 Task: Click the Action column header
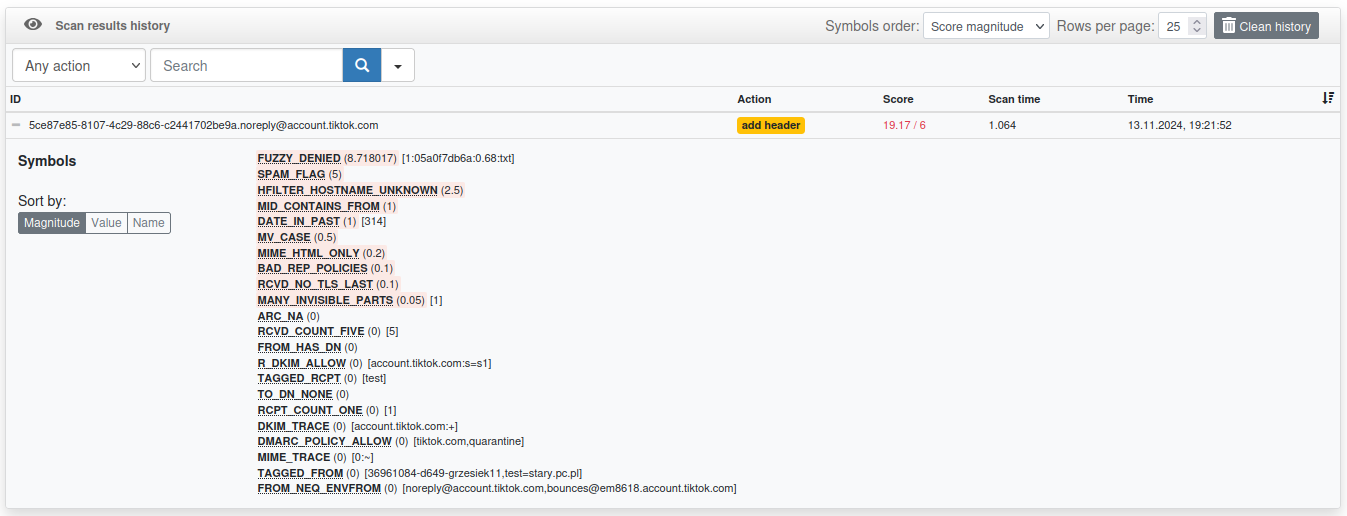(754, 99)
